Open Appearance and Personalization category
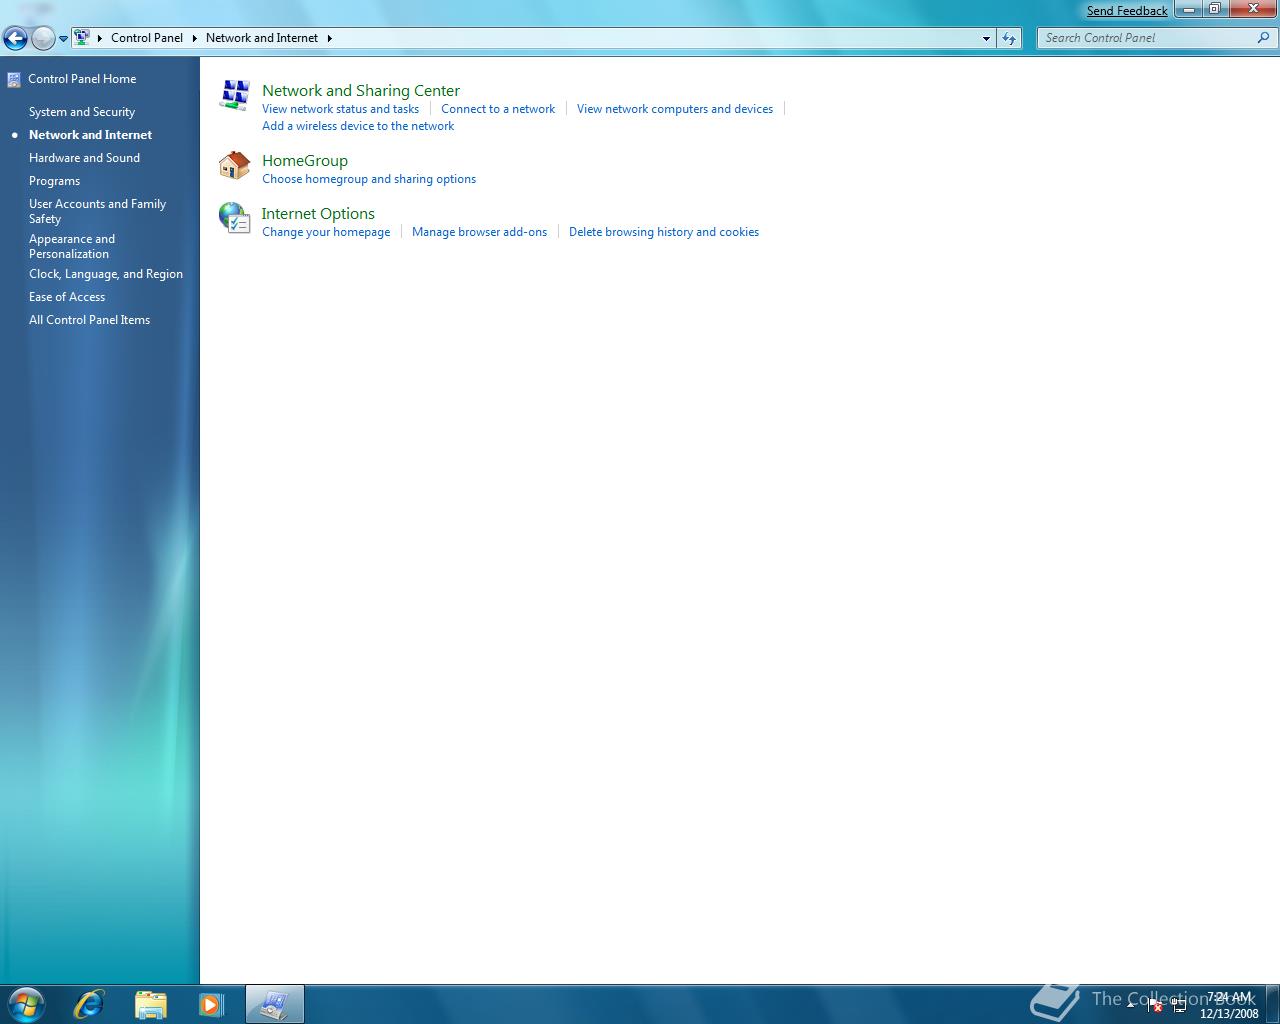Screen dimensions: 1280x1024 point(72,246)
